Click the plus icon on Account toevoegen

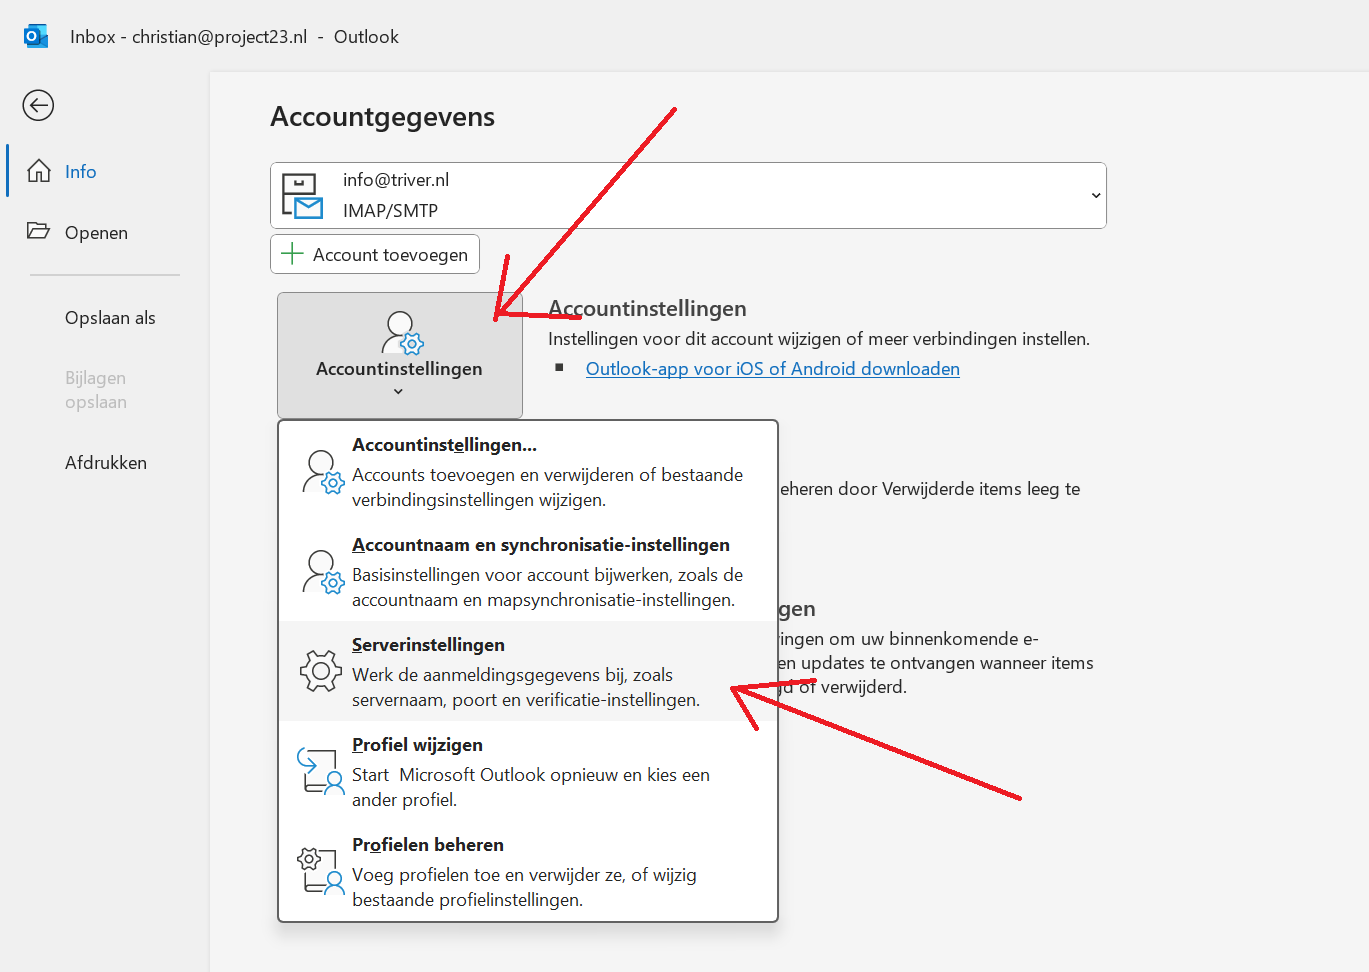coord(292,254)
